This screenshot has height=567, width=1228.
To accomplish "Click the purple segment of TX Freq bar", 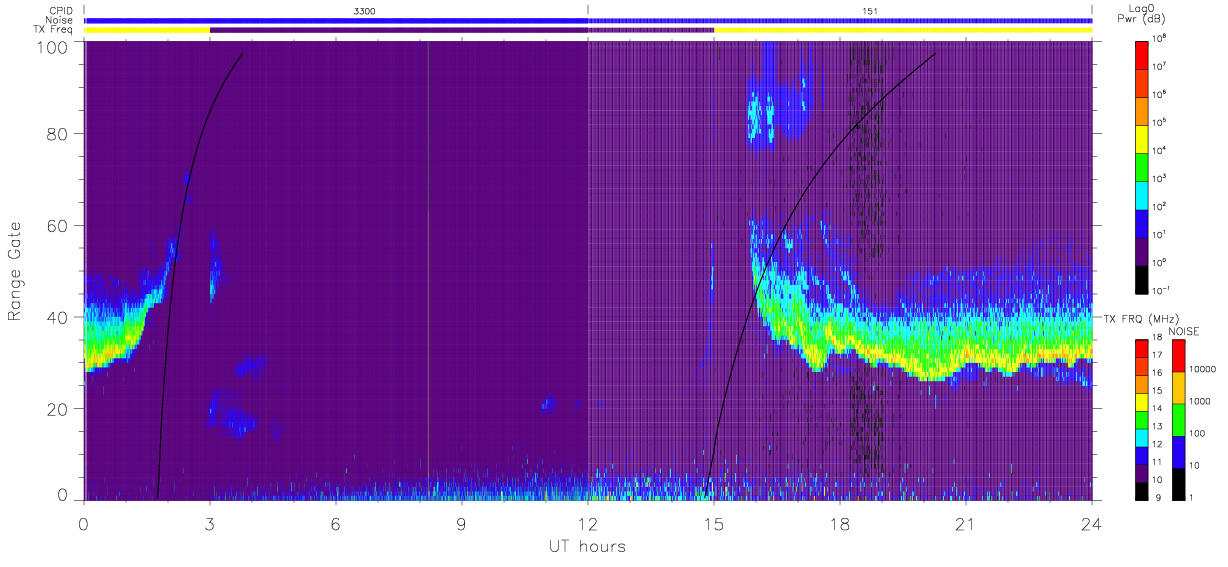I will coord(462,30).
